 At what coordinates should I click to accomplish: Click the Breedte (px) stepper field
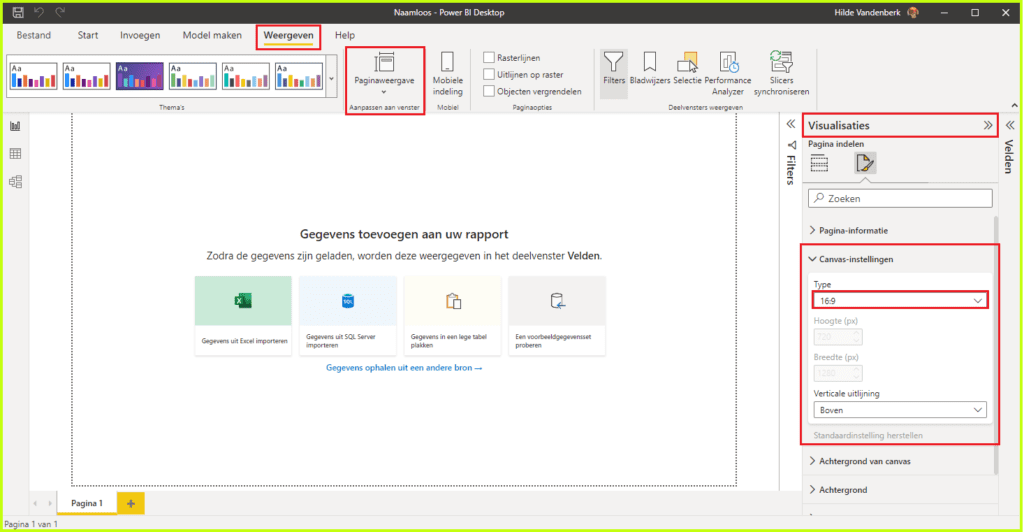coord(838,373)
